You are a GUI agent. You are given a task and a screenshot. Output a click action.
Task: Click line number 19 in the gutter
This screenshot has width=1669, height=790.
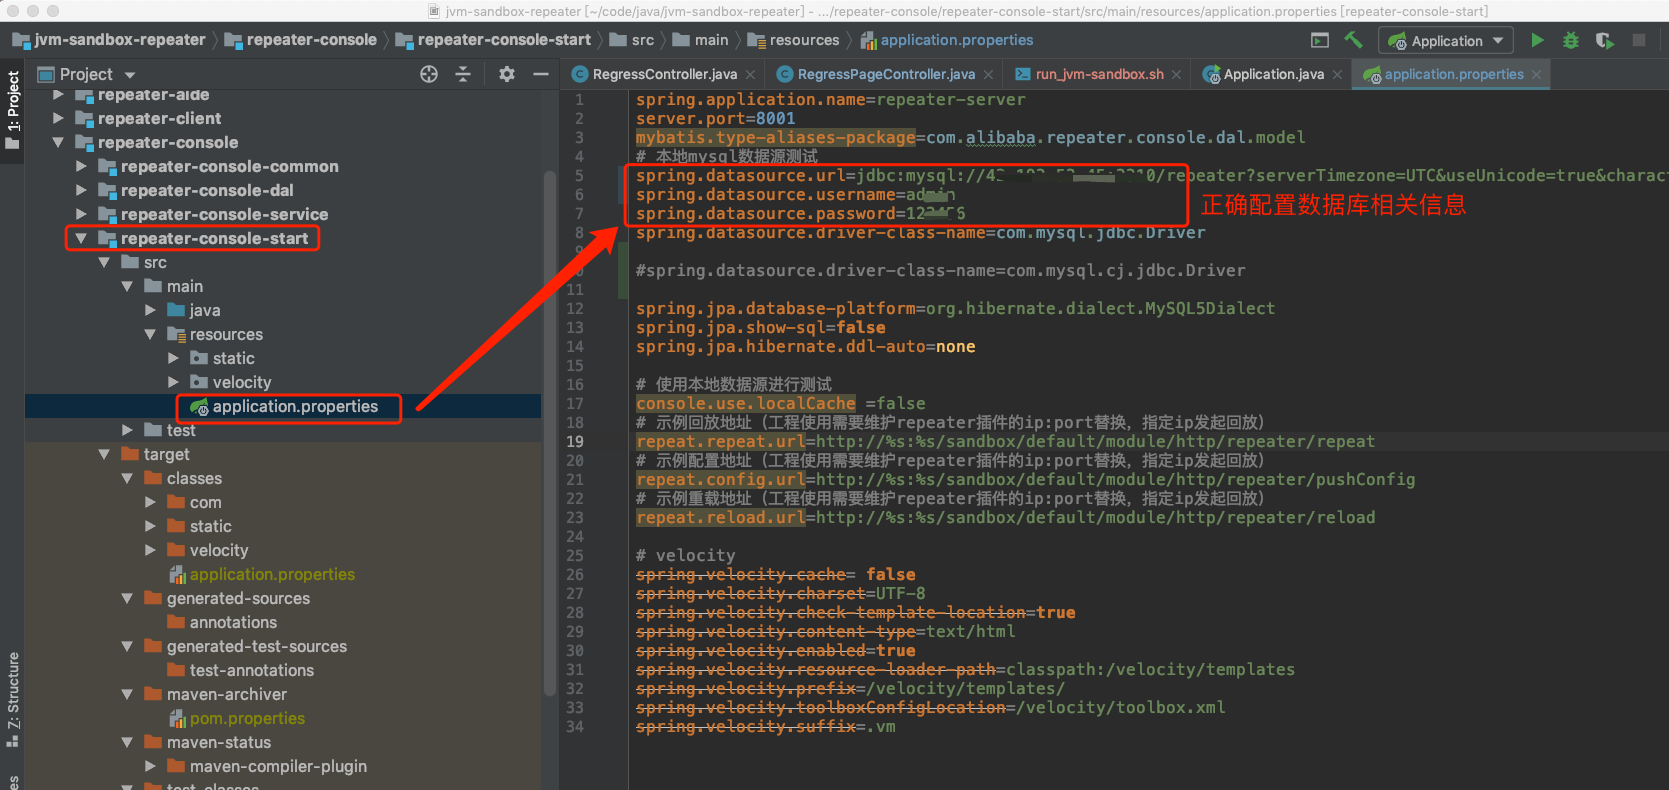(x=575, y=441)
